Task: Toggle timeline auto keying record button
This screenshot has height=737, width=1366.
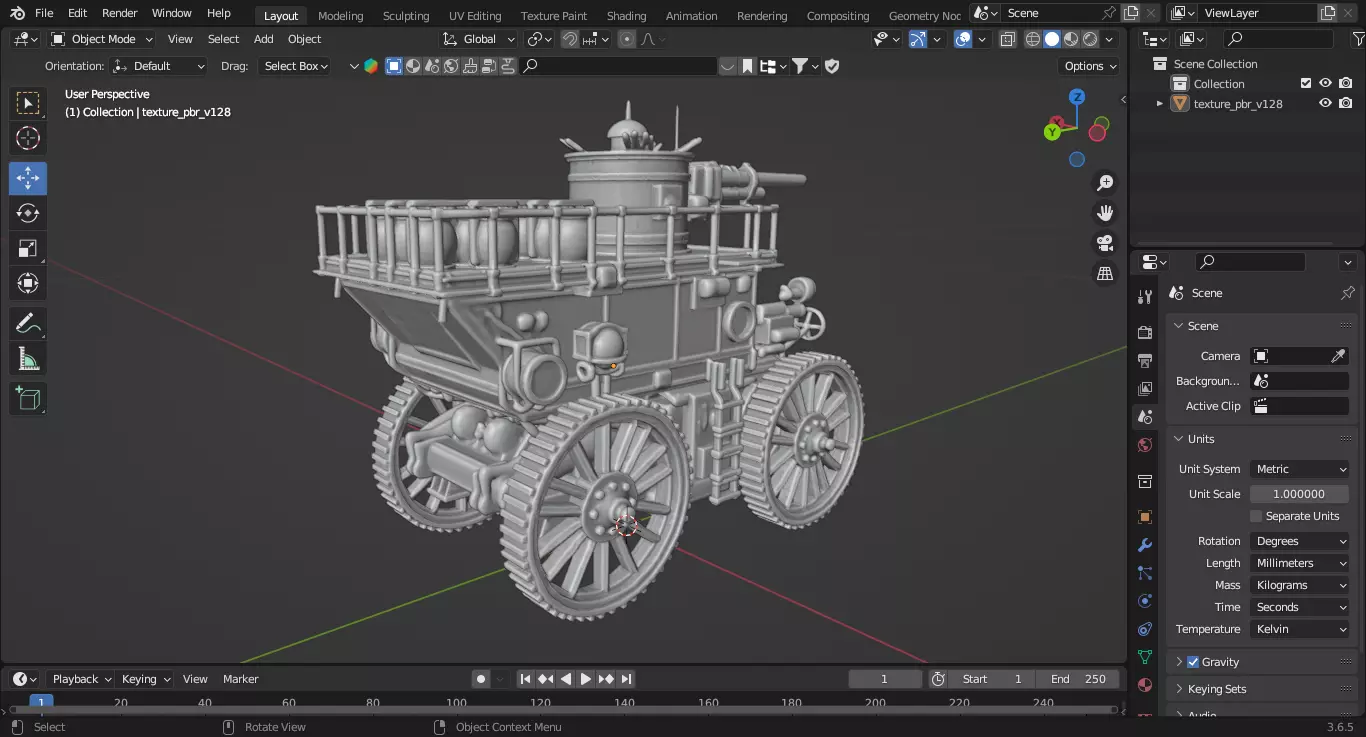Action: 481,679
